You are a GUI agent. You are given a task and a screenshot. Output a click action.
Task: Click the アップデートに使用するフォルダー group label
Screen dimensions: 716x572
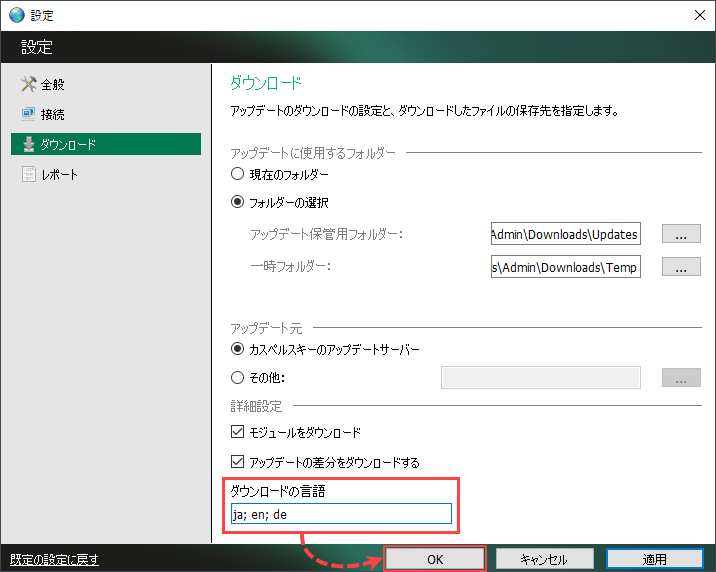[x=313, y=153]
